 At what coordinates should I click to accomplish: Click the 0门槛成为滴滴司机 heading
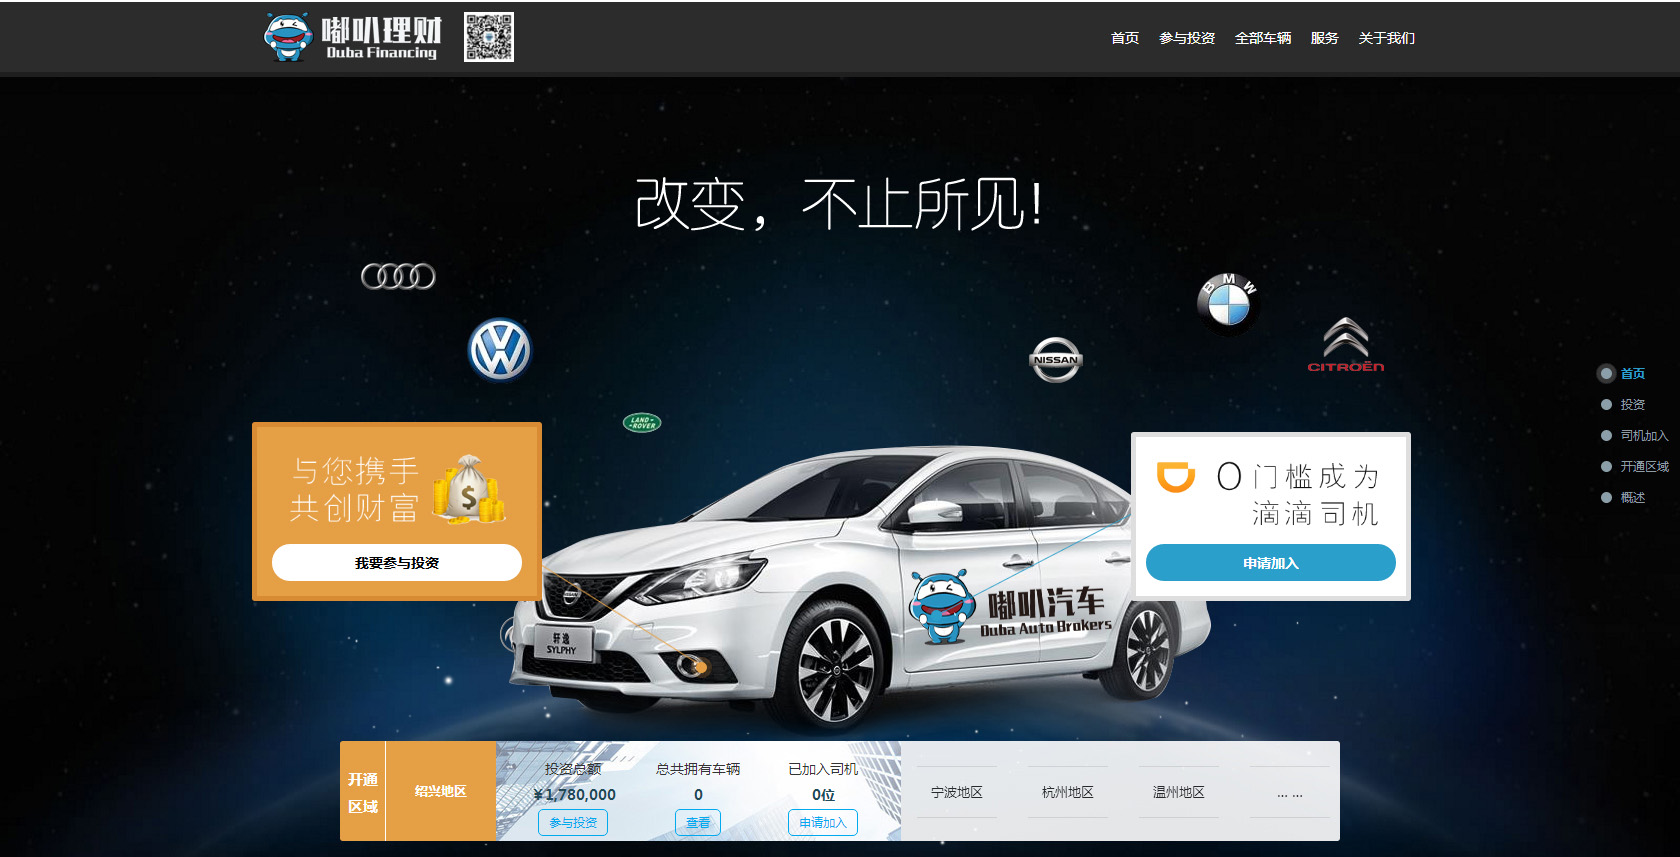1298,494
